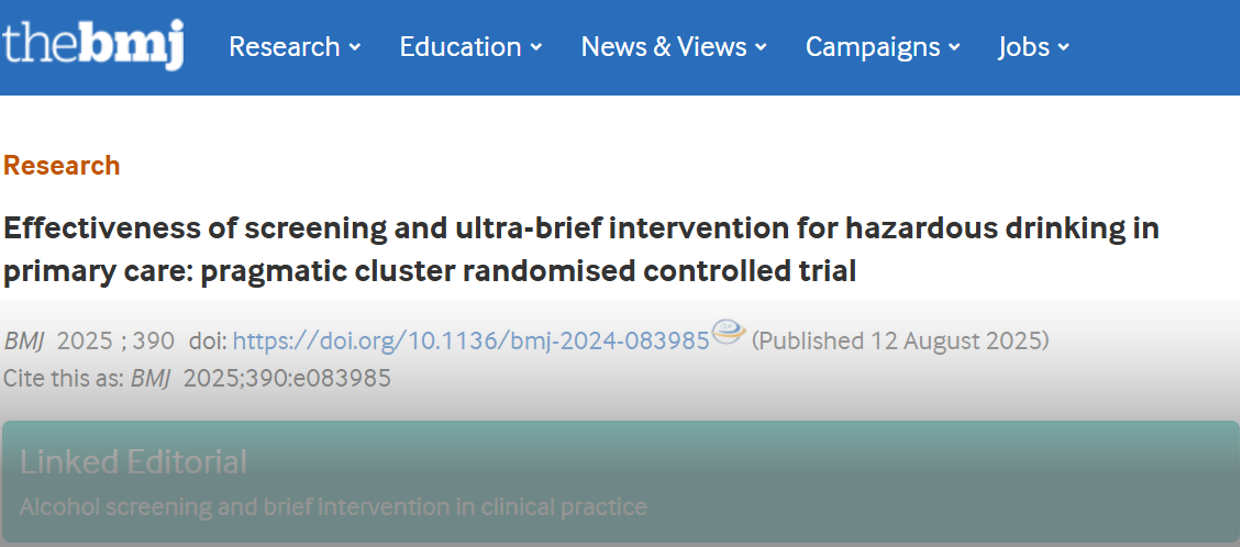Open the Linked Editorial heading
The height and width of the screenshot is (547, 1240).
[x=133, y=462]
